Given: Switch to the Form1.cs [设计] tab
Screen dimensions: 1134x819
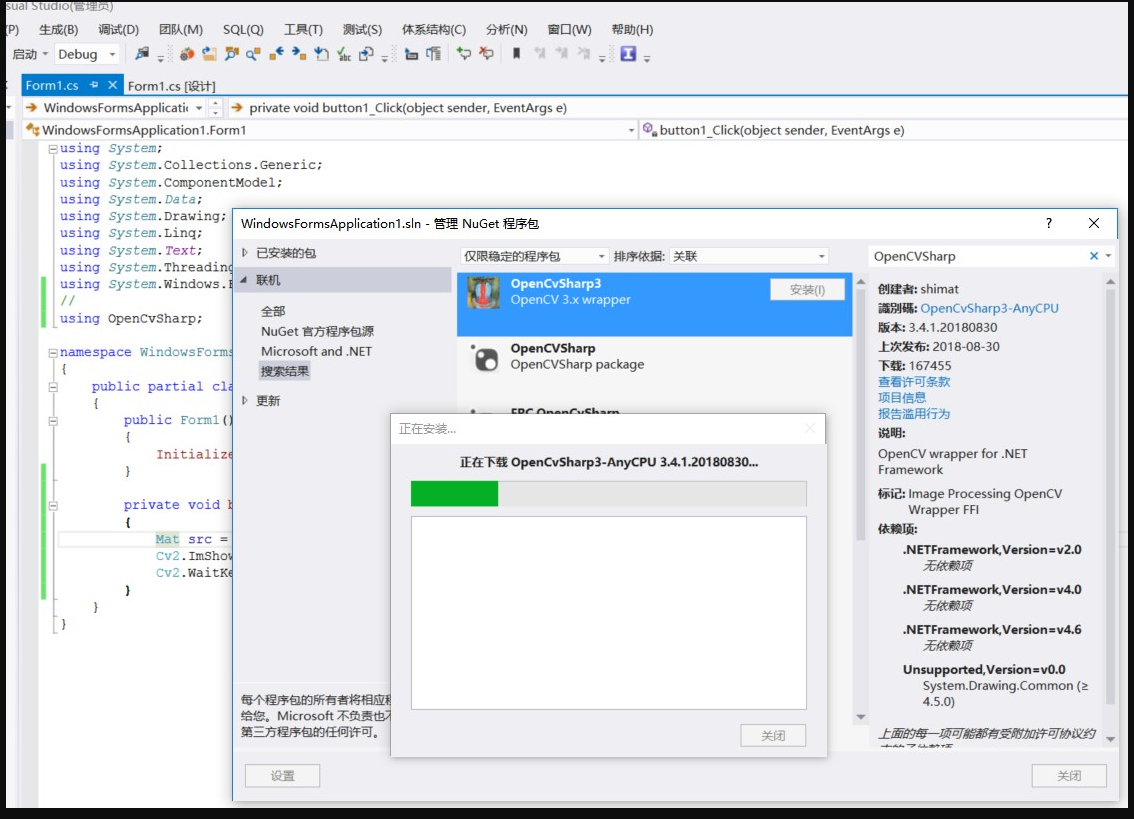Looking at the screenshot, I should [171, 86].
